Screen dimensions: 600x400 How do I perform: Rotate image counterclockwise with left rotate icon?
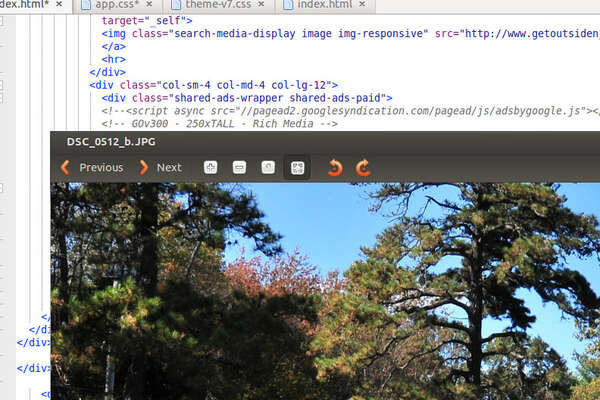click(x=335, y=168)
